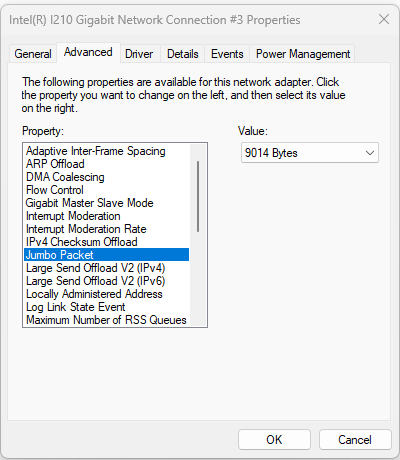Select the Locally Administered Address property

[107, 294]
